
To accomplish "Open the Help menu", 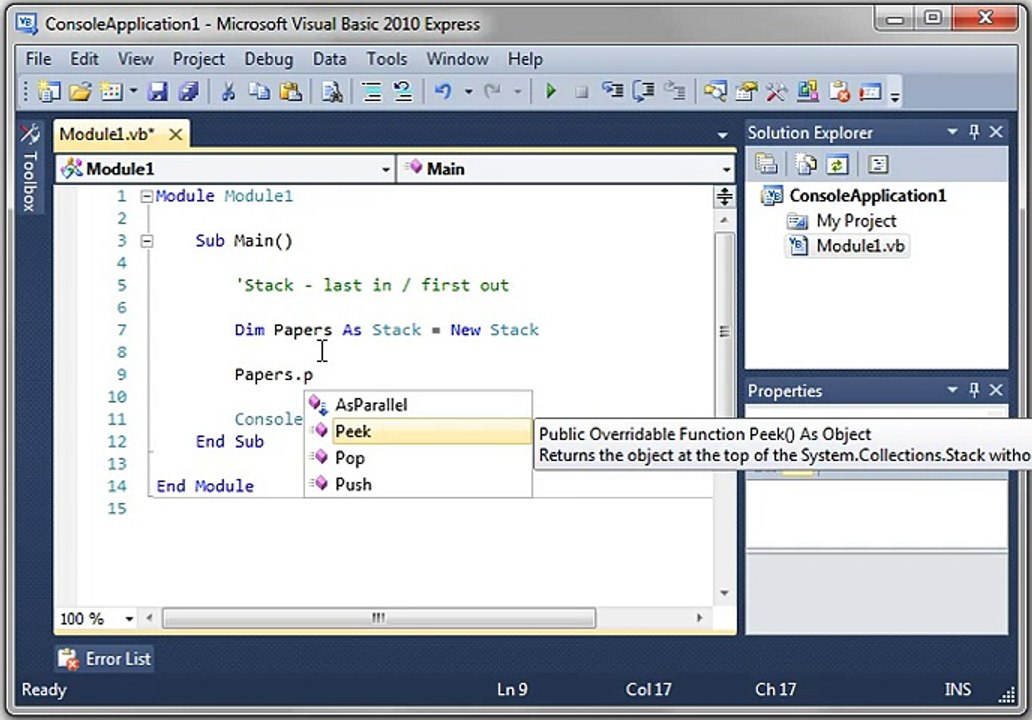I will click(x=525, y=59).
